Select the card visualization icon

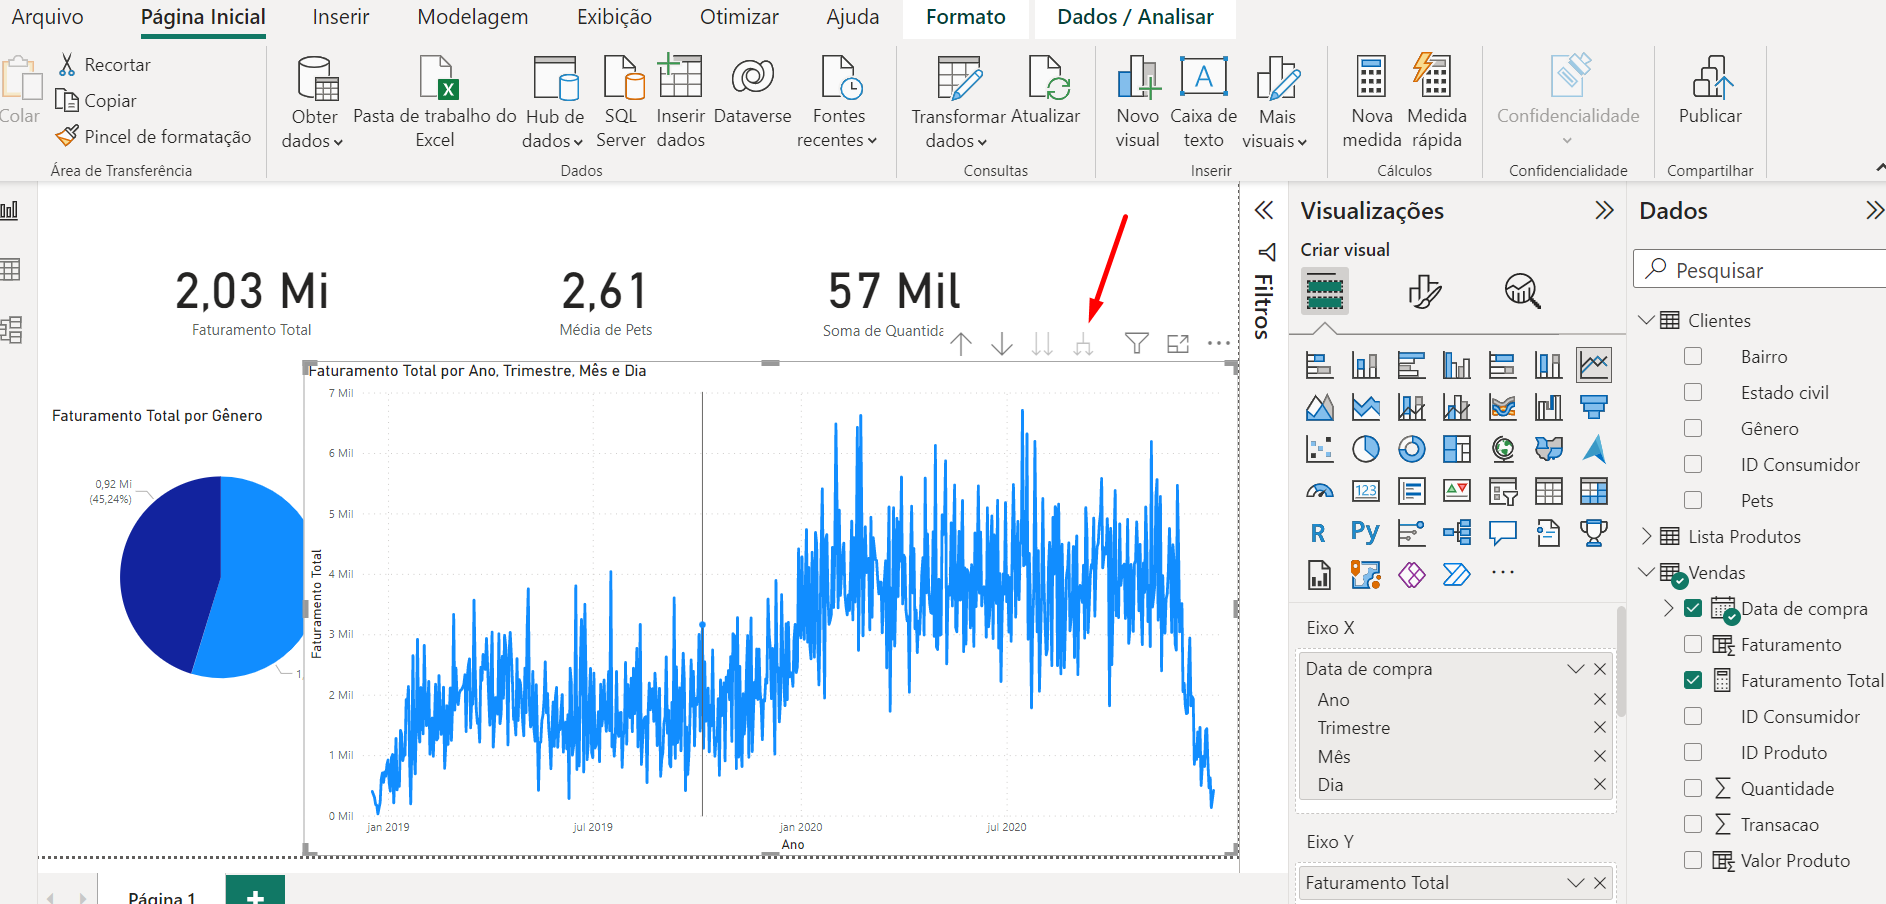1366,491
